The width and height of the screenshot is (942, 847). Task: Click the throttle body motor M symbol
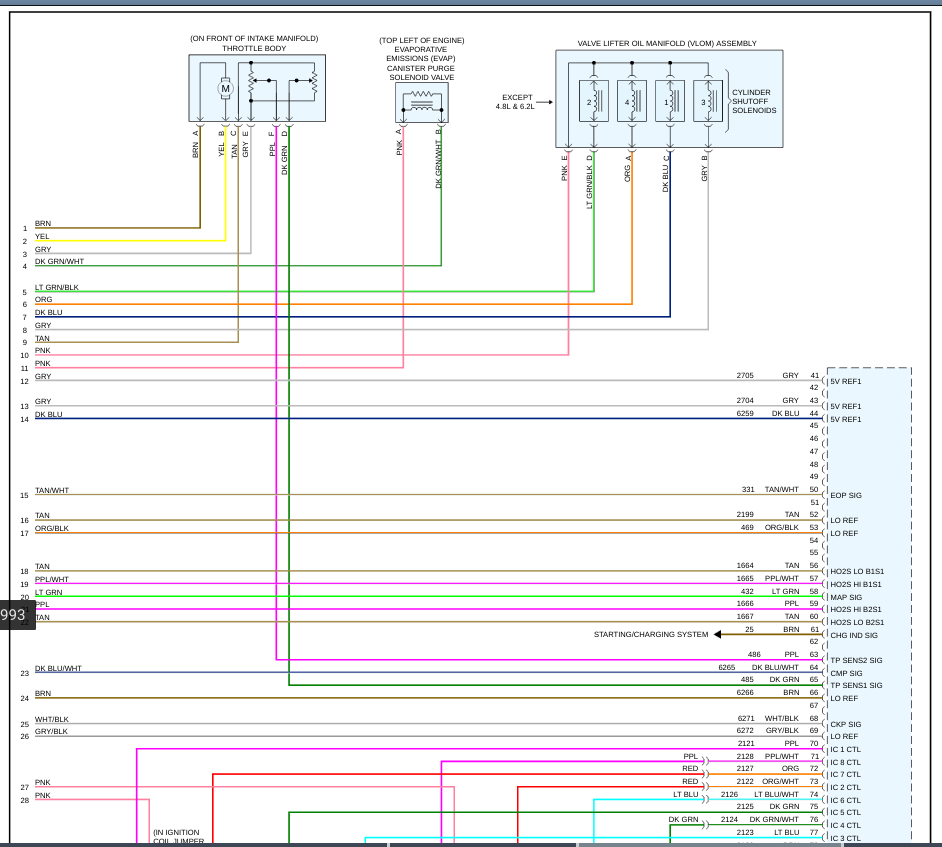click(x=225, y=89)
